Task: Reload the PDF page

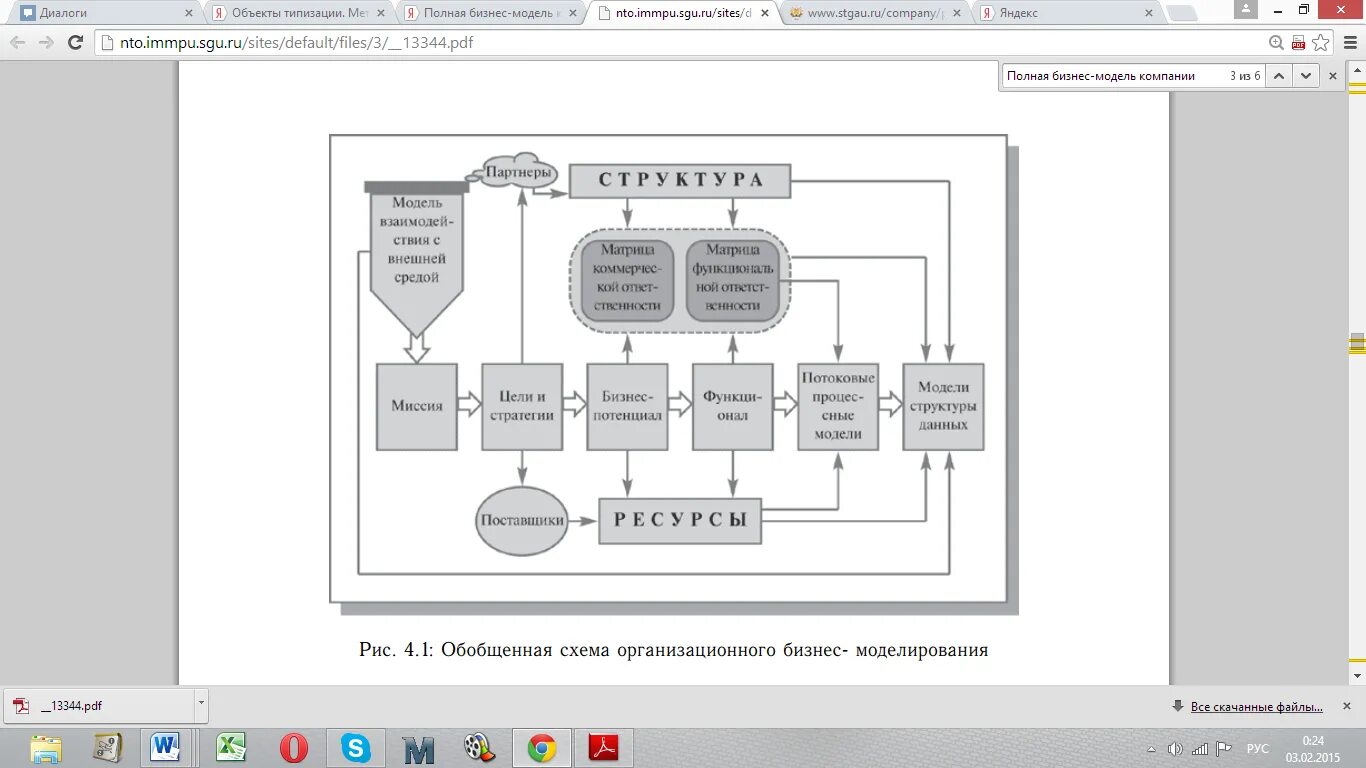Action: (75, 42)
